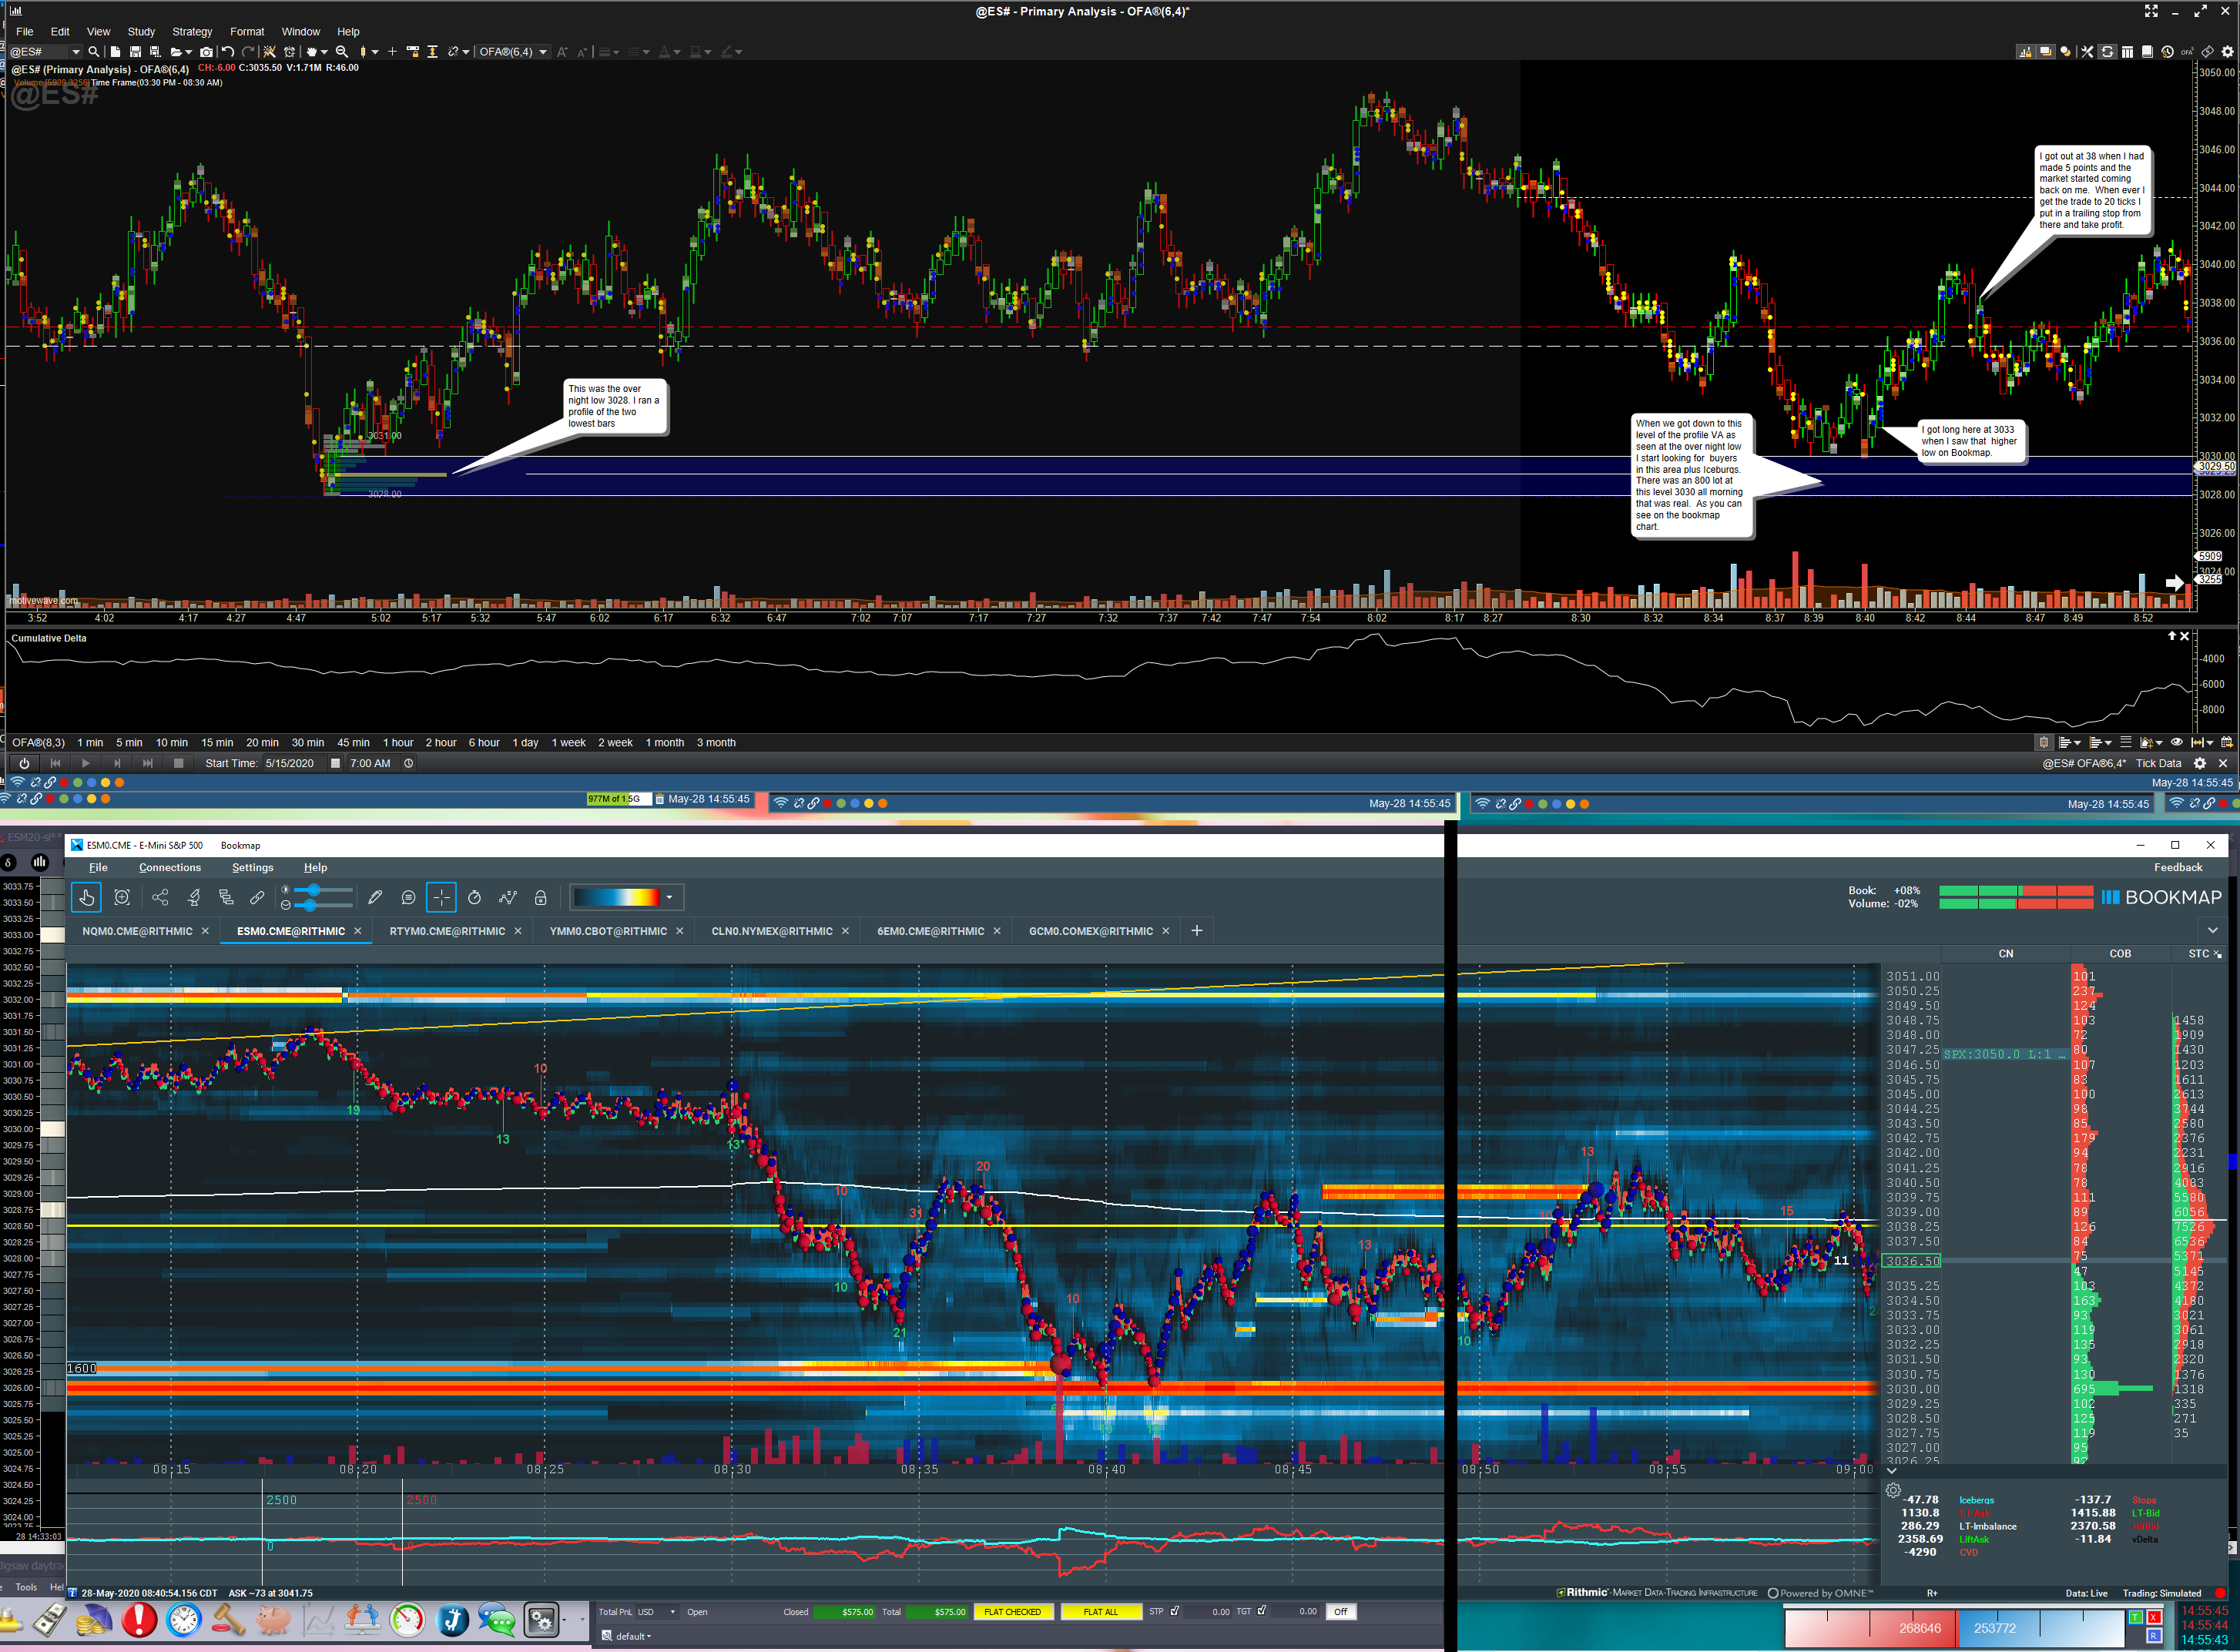Viewport: 2240px width, 1652px height.
Task: Add a new Bookmap instrument tab
Action: (x=1197, y=931)
